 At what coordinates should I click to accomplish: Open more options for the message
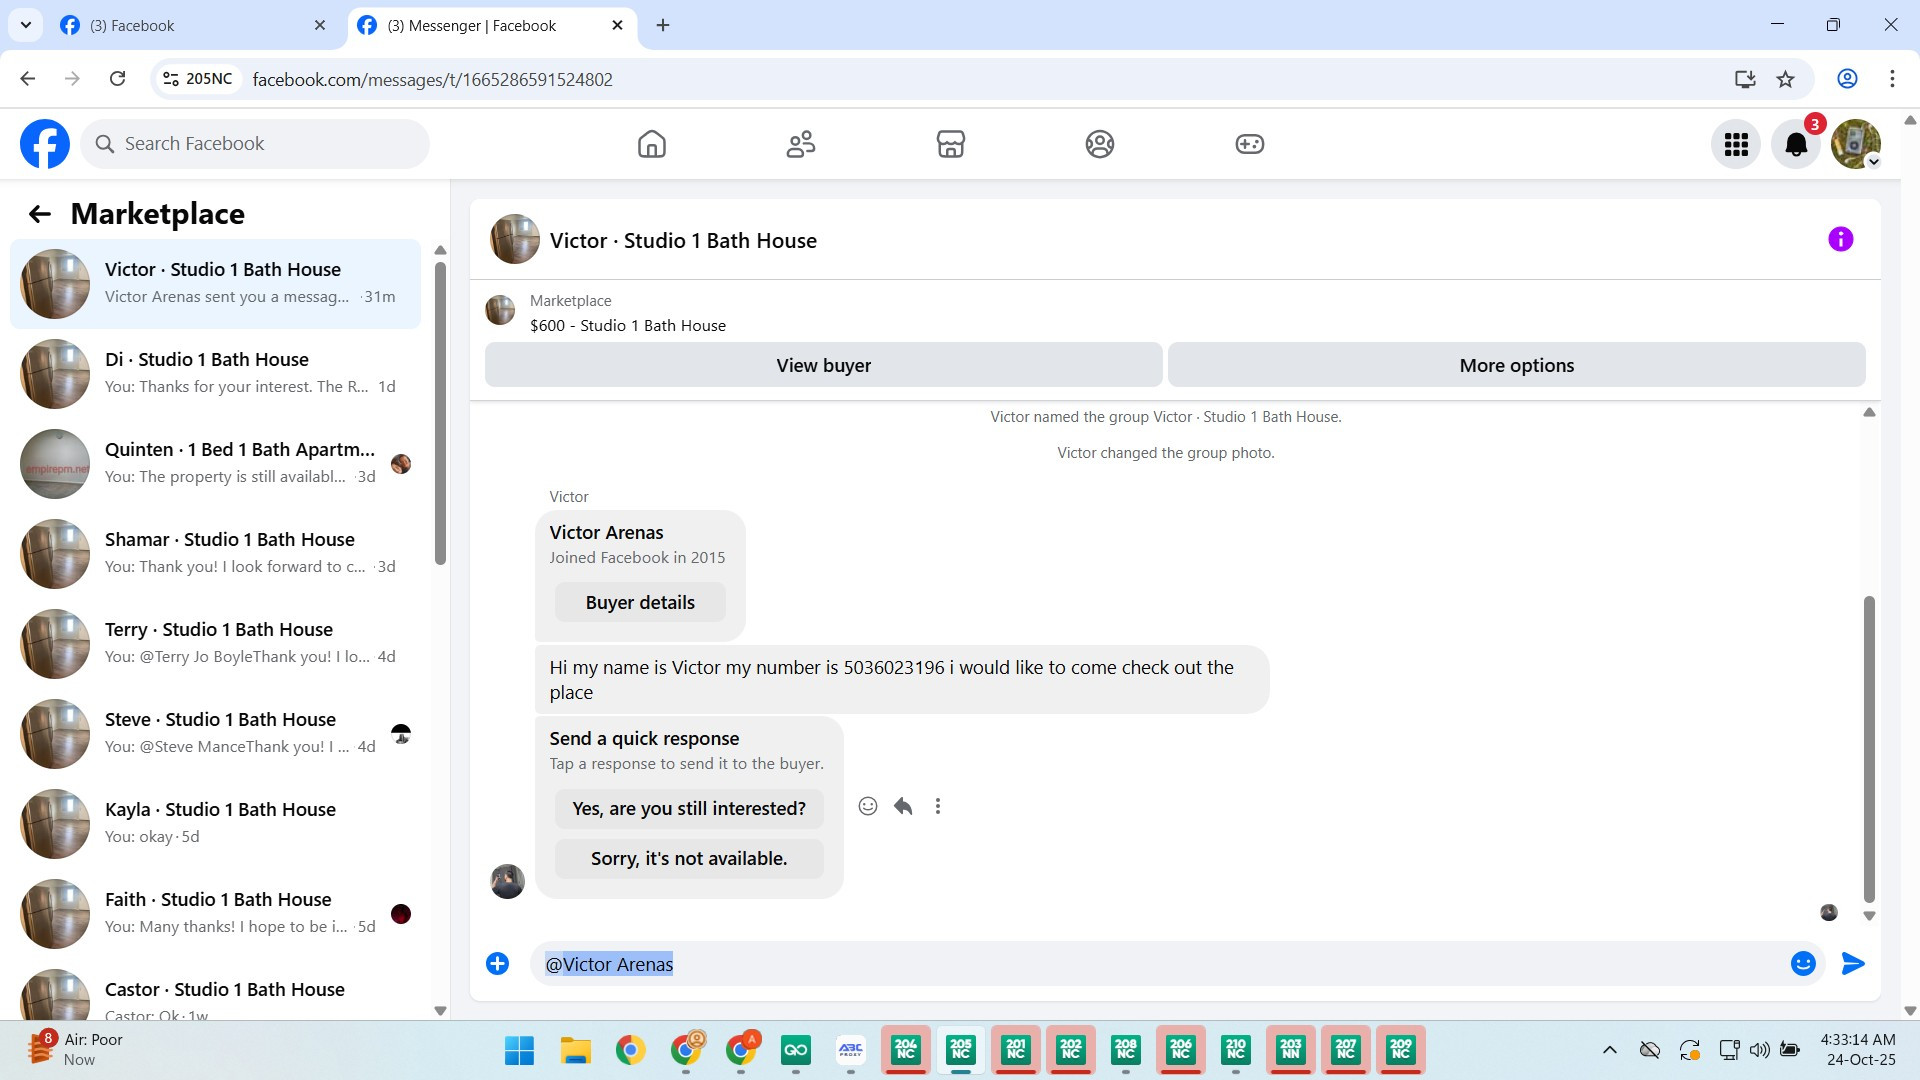tap(938, 806)
